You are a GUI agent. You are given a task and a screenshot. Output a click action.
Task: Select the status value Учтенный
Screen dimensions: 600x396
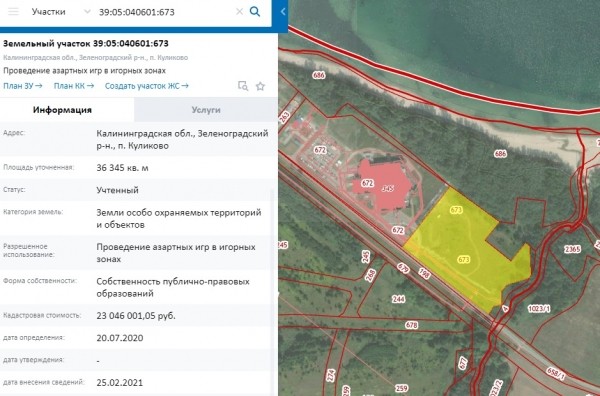117,190
